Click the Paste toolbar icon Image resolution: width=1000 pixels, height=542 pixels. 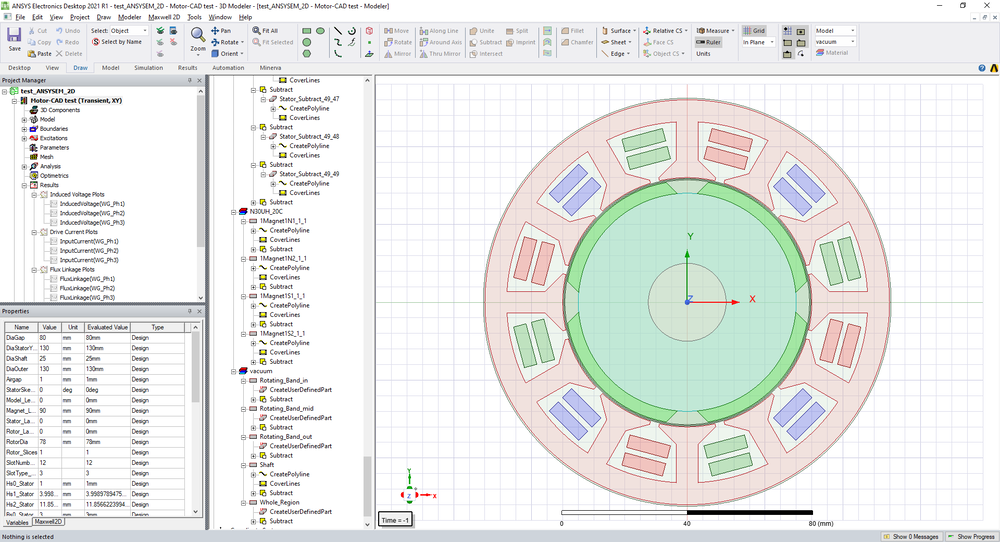click(32, 54)
